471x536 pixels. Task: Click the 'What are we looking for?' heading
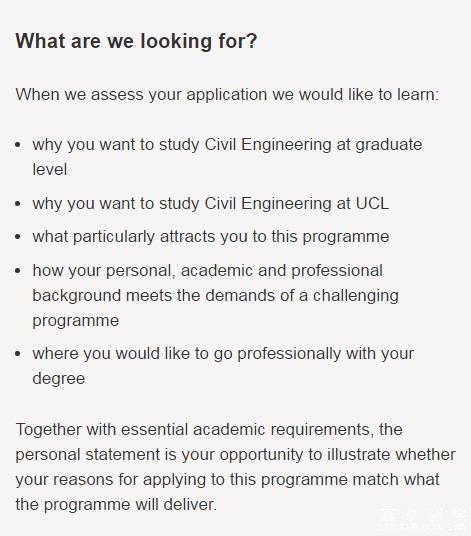pyautogui.click(x=136, y=41)
